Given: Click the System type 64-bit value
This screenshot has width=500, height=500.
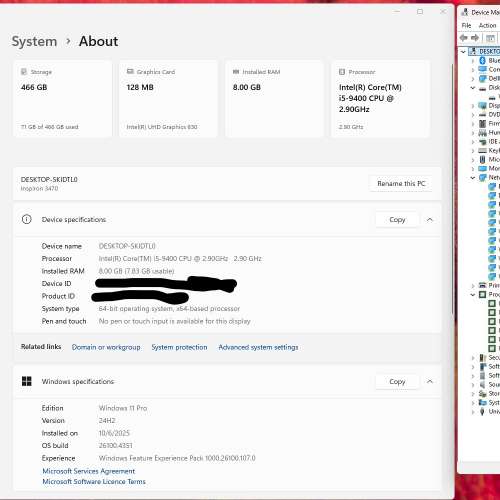Looking at the screenshot, I should click(169, 309).
